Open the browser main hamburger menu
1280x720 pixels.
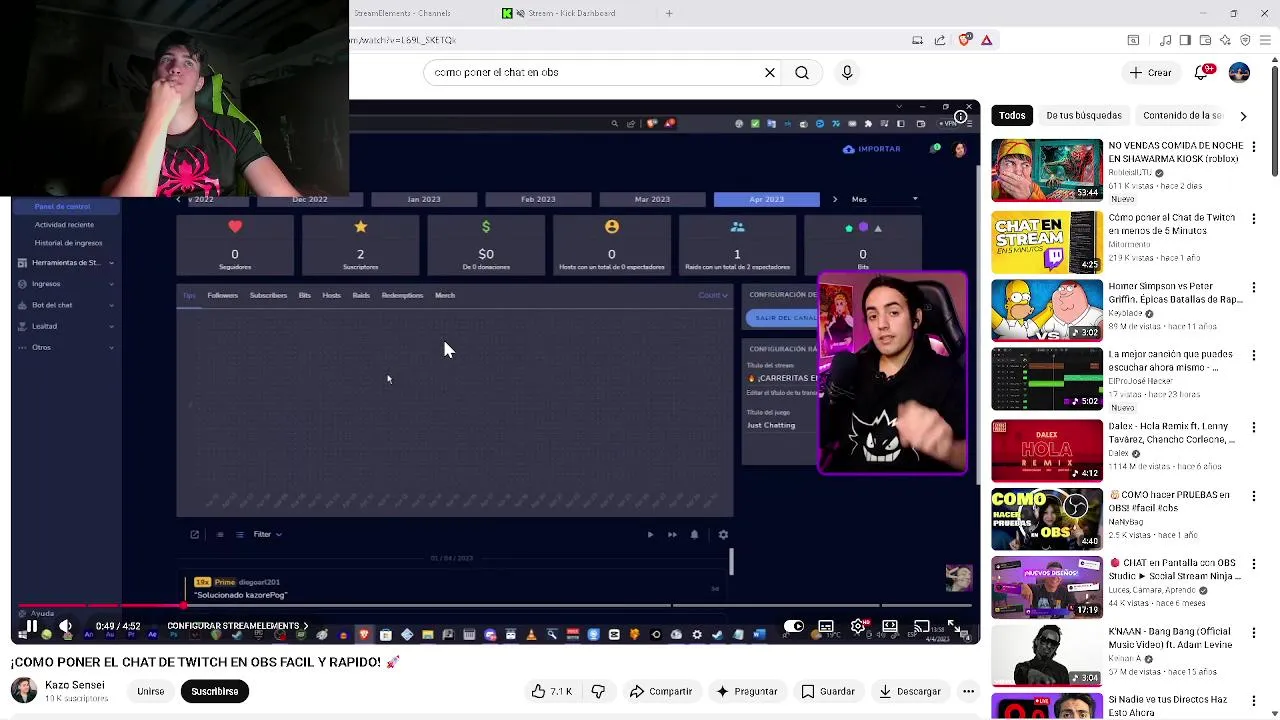click(x=1266, y=40)
